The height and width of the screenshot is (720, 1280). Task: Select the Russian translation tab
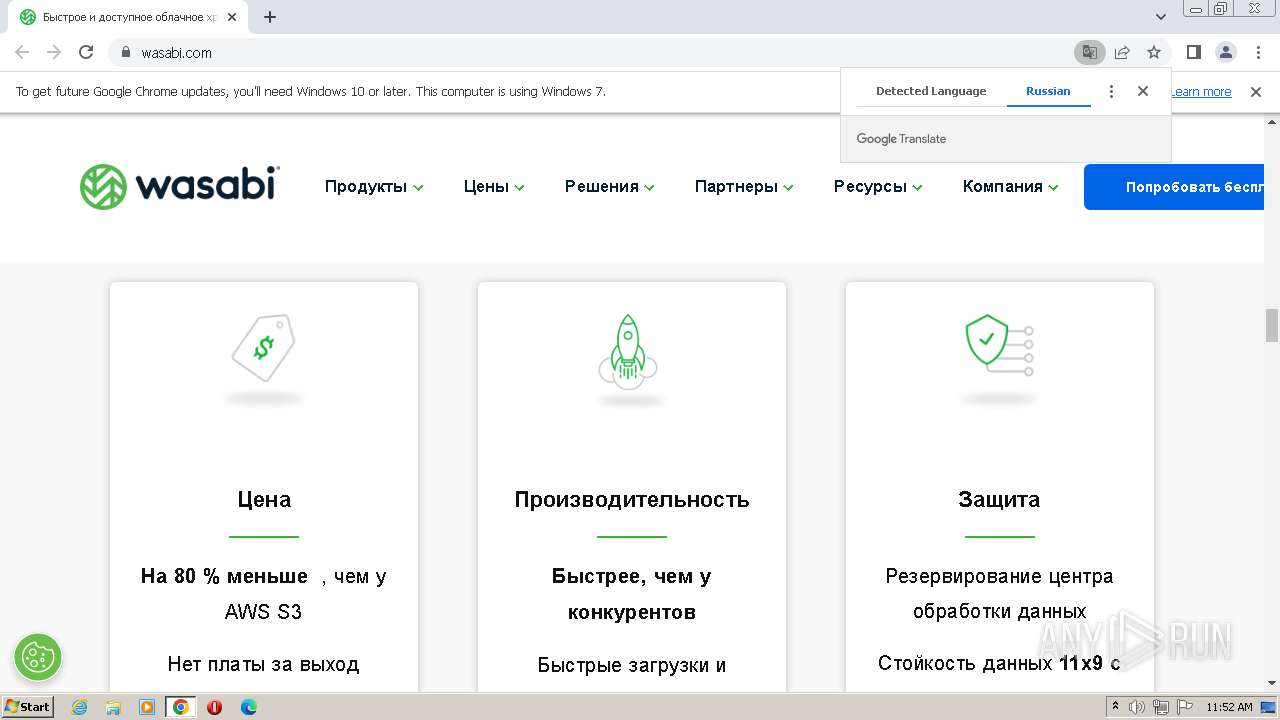(x=1048, y=91)
